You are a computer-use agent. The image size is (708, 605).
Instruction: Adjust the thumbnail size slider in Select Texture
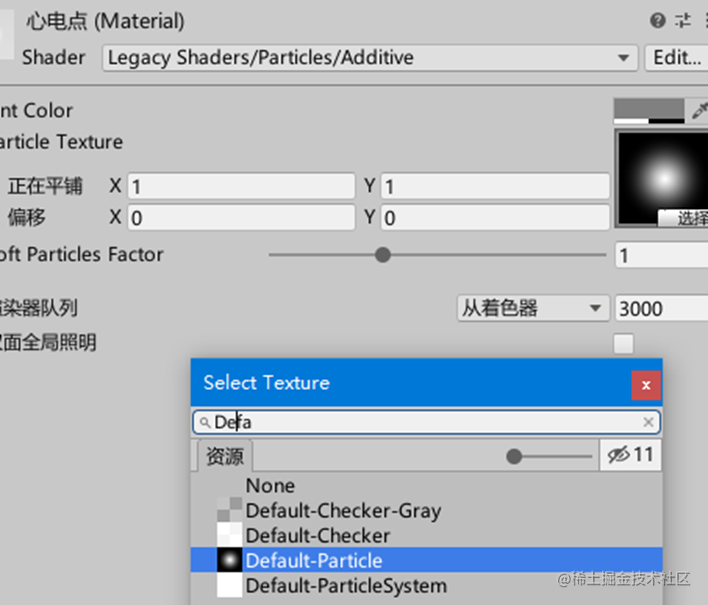pyautogui.click(x=514, y=456)
